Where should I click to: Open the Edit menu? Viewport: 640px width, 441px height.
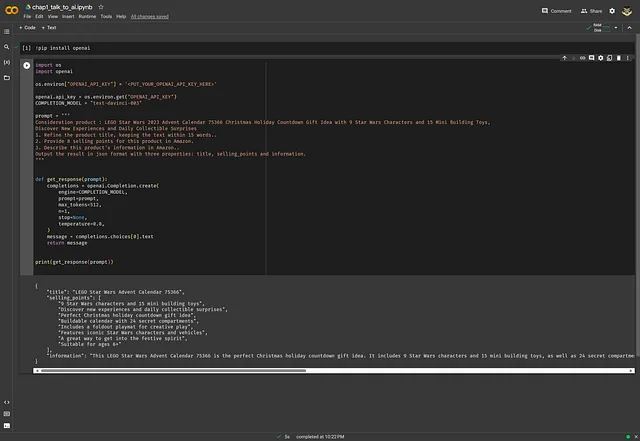[39, 16]
